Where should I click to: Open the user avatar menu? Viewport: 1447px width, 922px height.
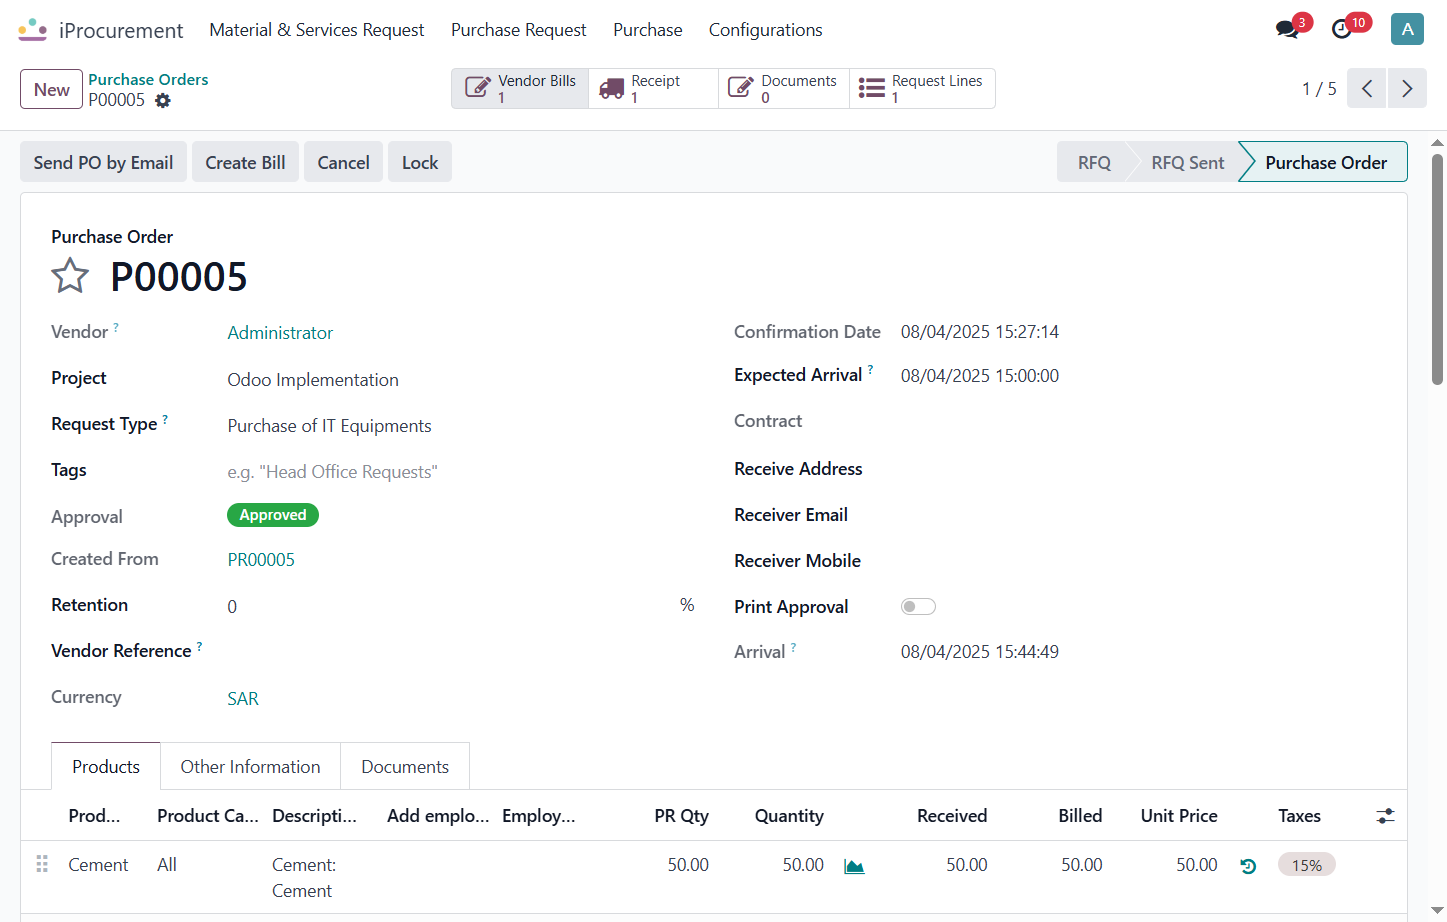pos(1407,29)
